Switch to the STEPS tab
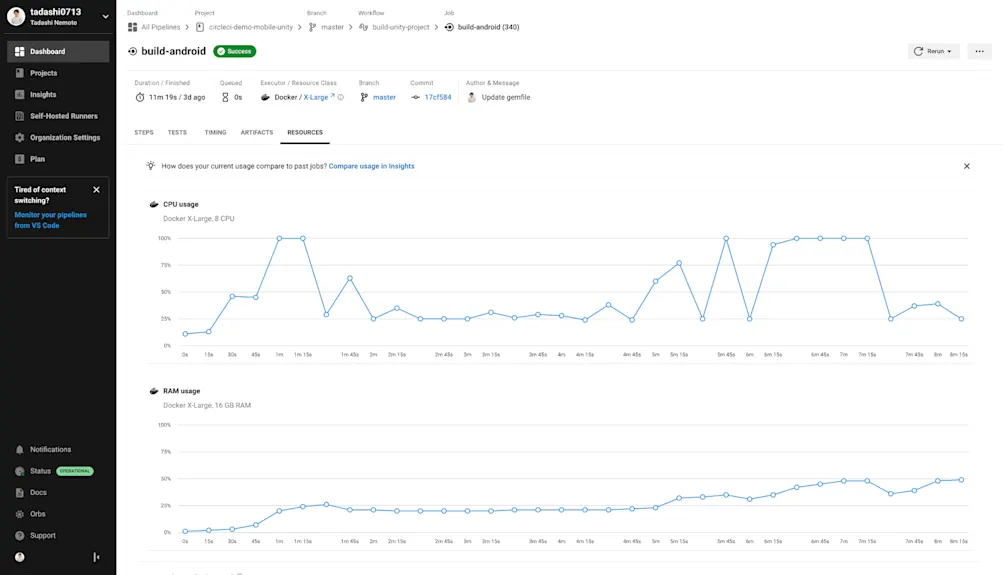This screenshot has width=1003, height=575. pos(144,132)
